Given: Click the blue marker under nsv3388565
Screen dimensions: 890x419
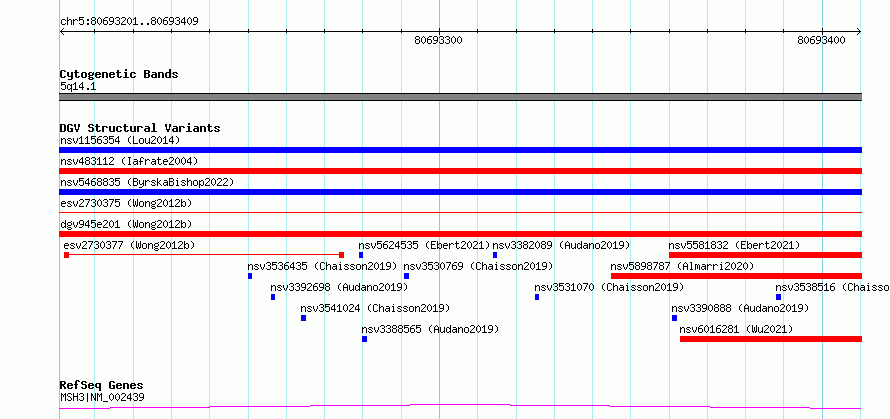Looking at the screenshot, I should (x=364, y=339).
